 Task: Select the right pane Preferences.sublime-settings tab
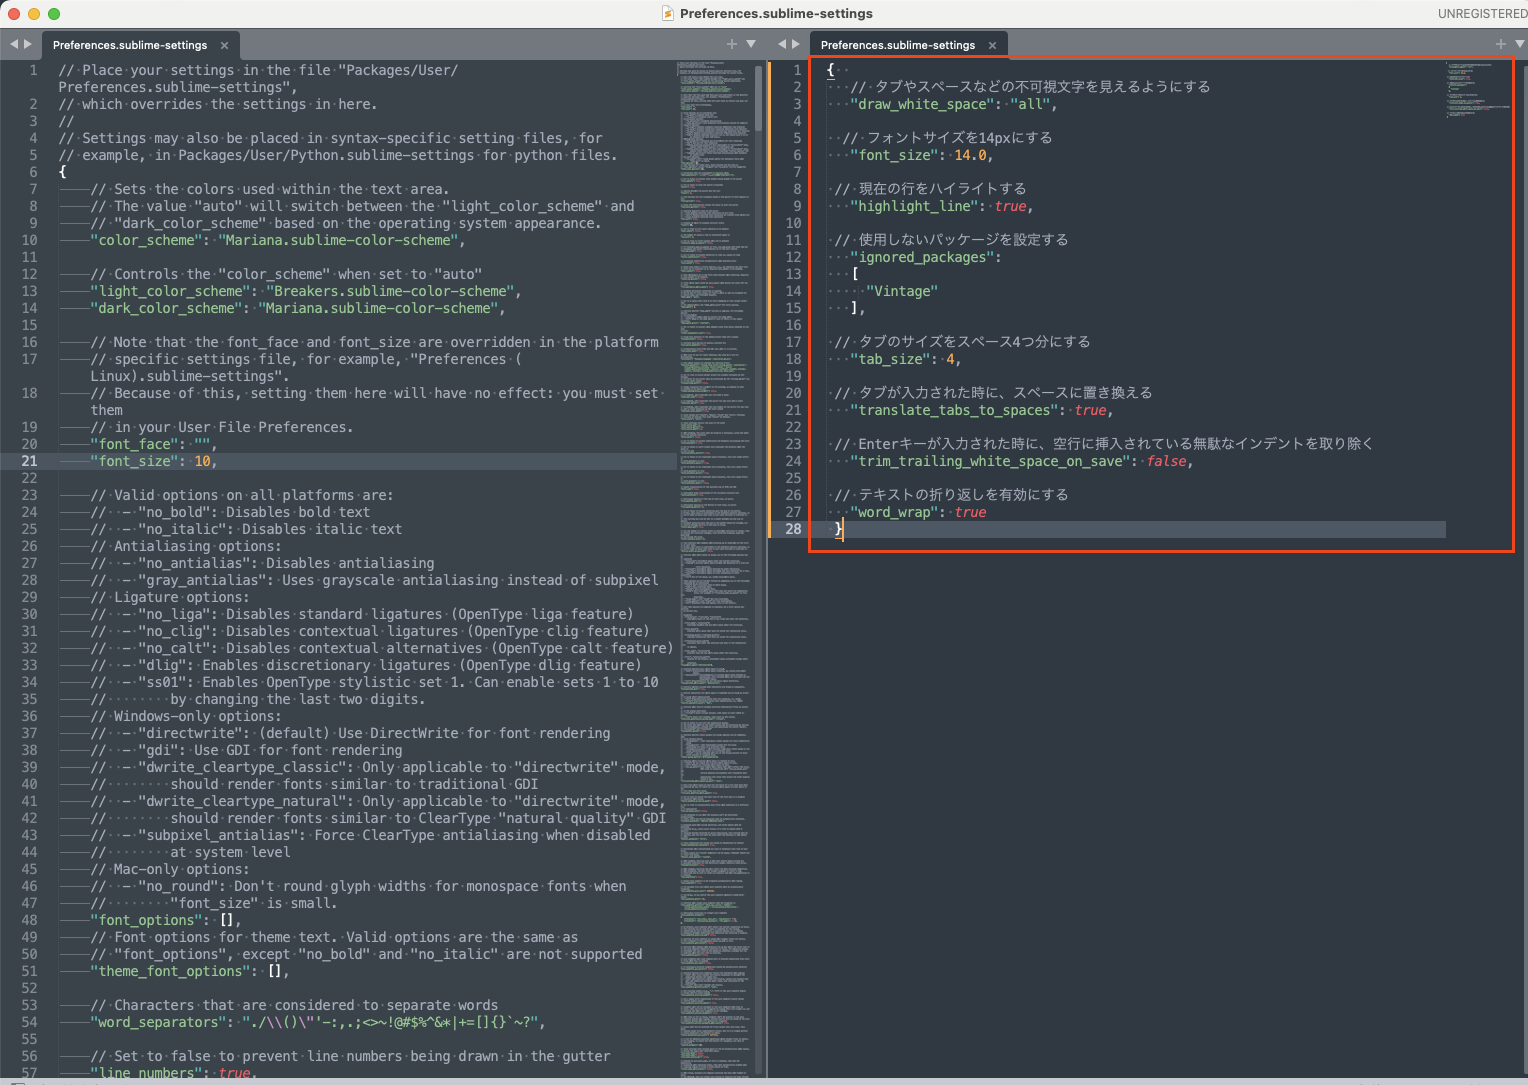coord(897,44)
